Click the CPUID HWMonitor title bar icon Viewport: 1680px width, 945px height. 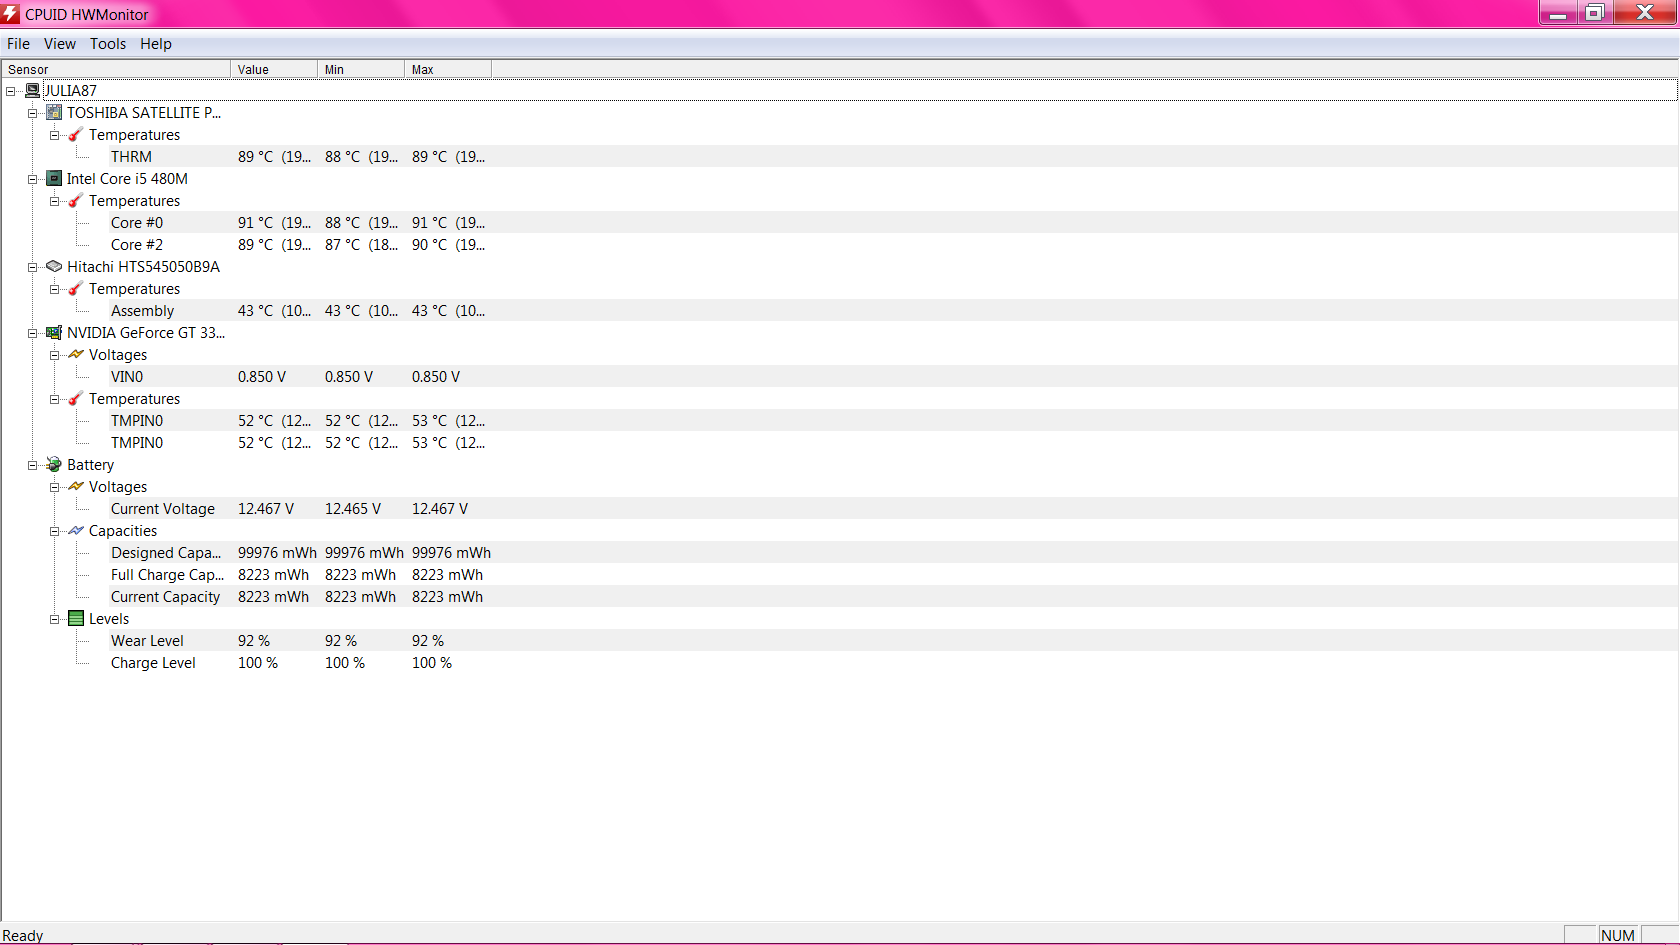pyautogui.click(x=11, y=13)
